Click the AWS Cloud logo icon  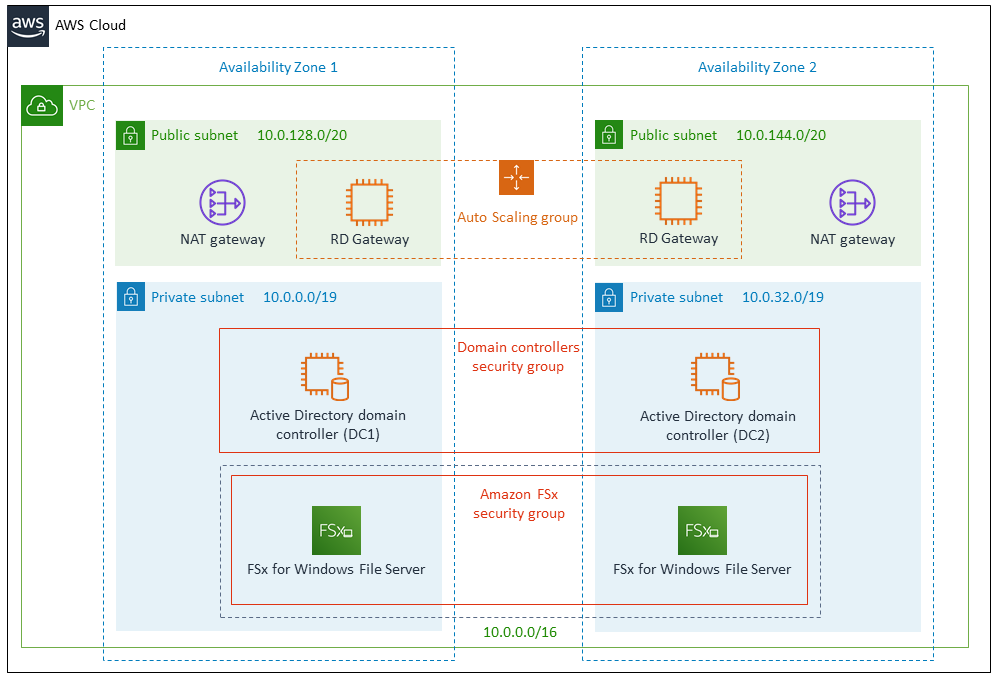28,25
